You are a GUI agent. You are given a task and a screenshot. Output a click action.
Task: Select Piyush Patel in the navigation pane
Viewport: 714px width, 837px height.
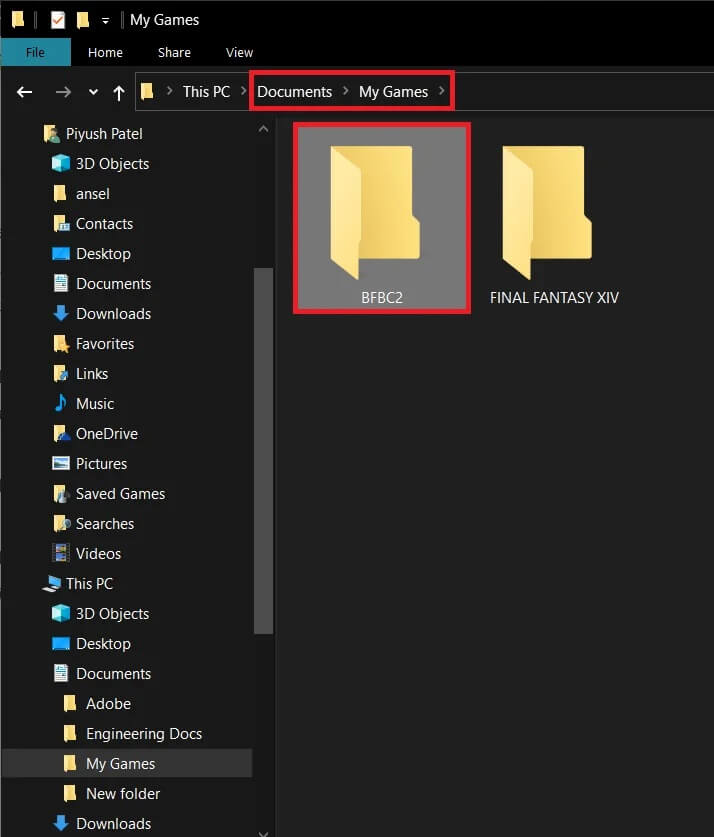click(x=104, y=133)
